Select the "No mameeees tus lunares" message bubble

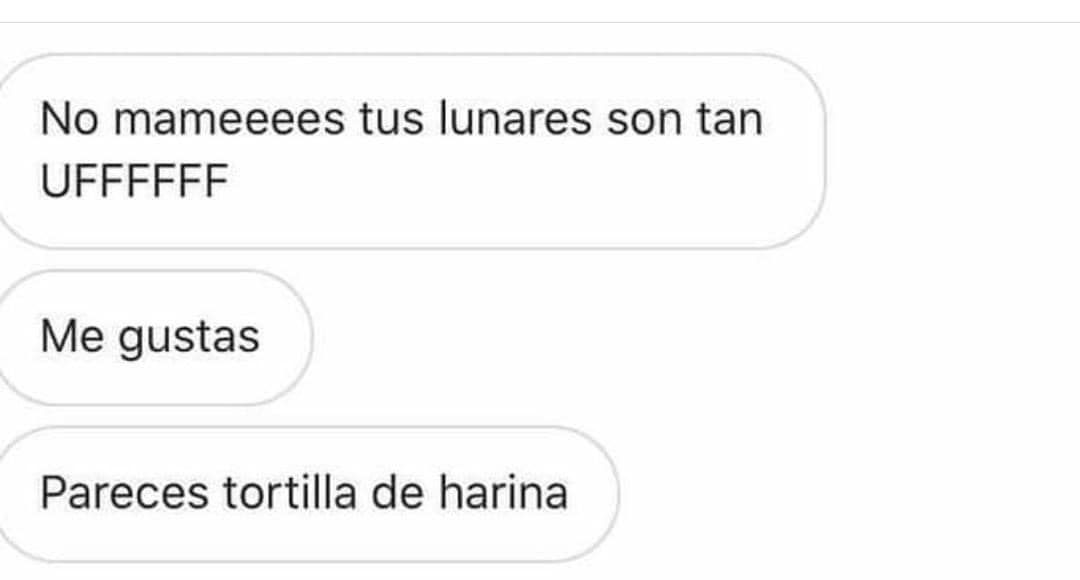(x=411, y=151)
